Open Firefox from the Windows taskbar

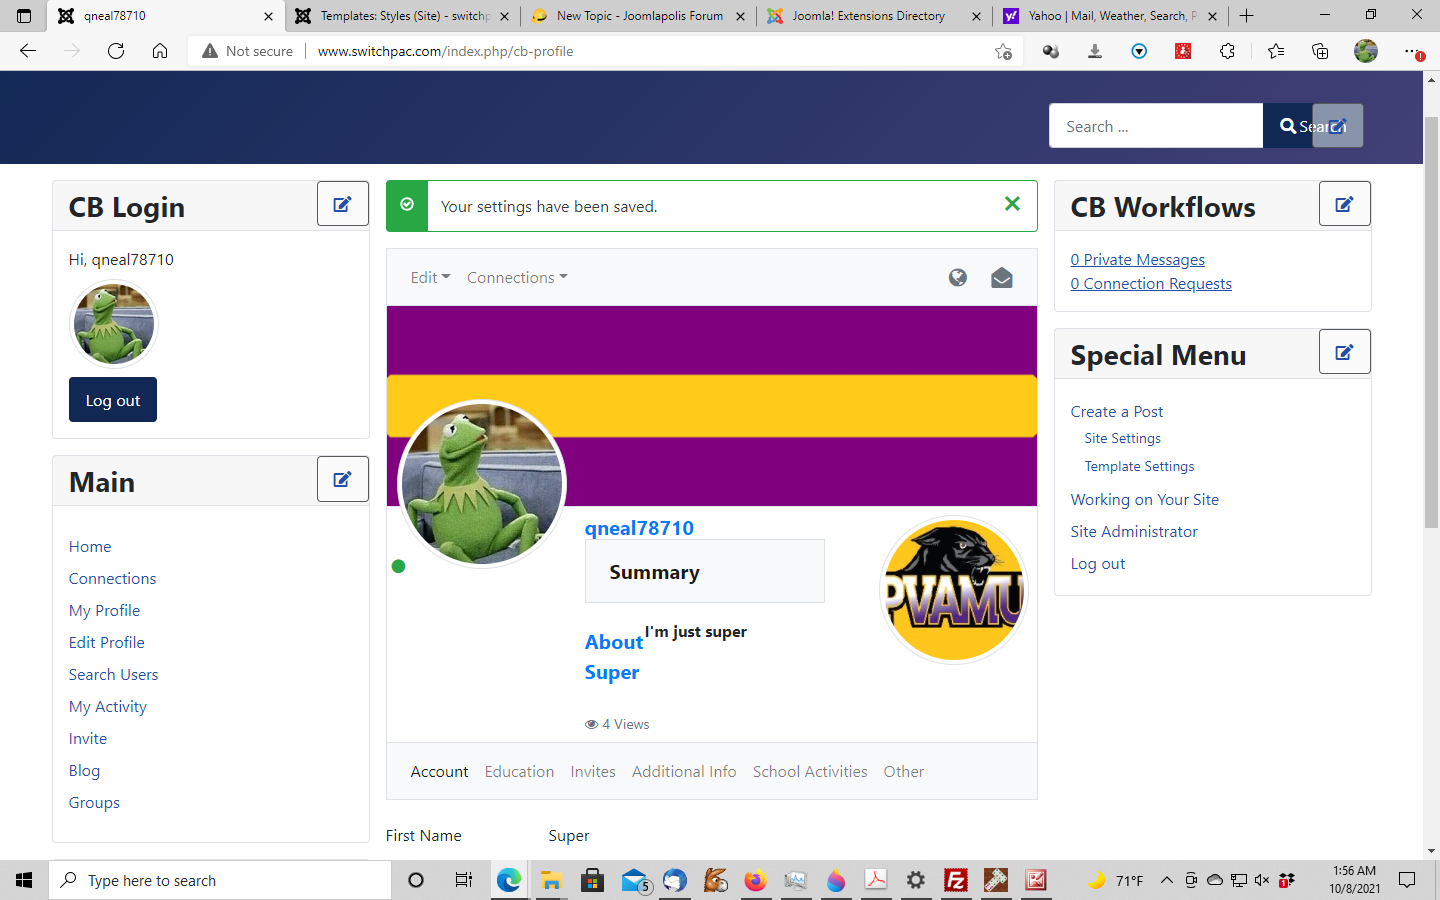pyautogui.click(x=755, y=880)
